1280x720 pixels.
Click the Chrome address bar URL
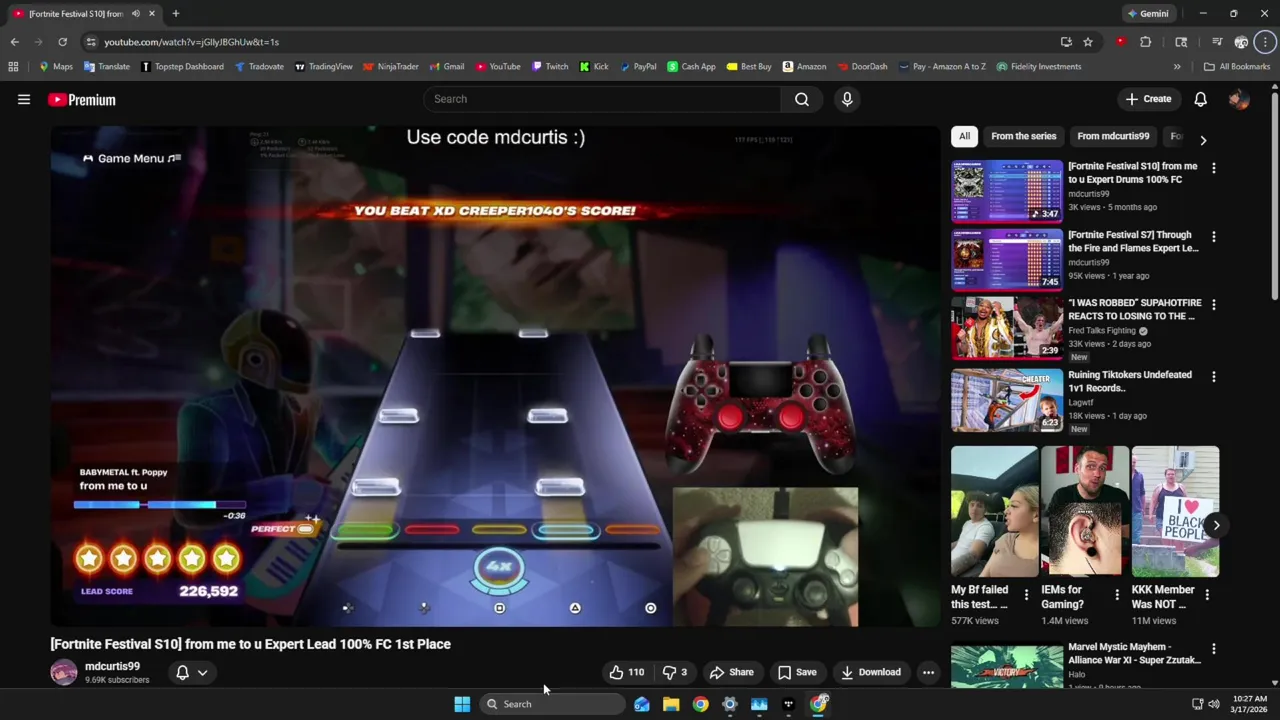pyautogui.click(x=191, y=42)
